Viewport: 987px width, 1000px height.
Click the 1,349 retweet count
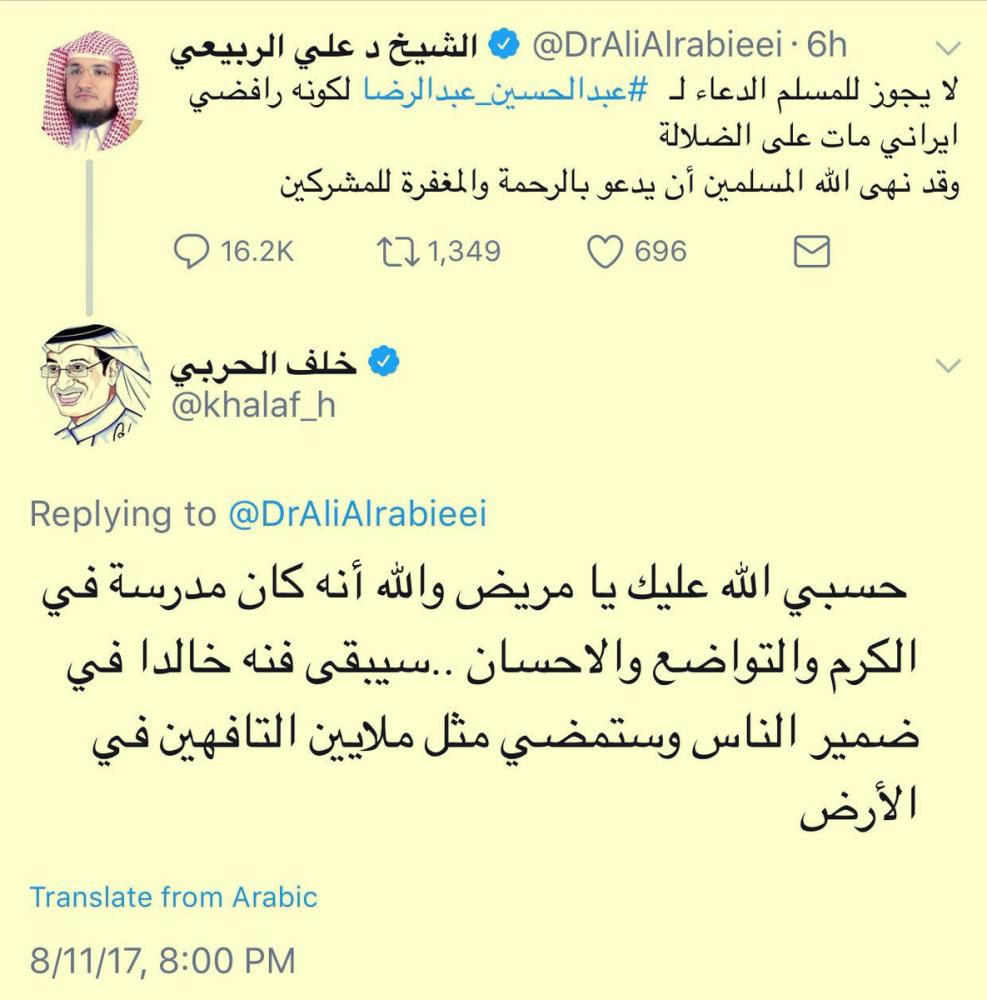(x=463, y=251)
